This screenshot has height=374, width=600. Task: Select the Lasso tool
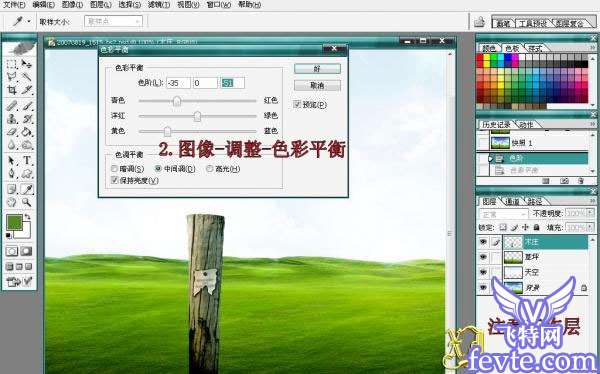[x=12, y=77]
